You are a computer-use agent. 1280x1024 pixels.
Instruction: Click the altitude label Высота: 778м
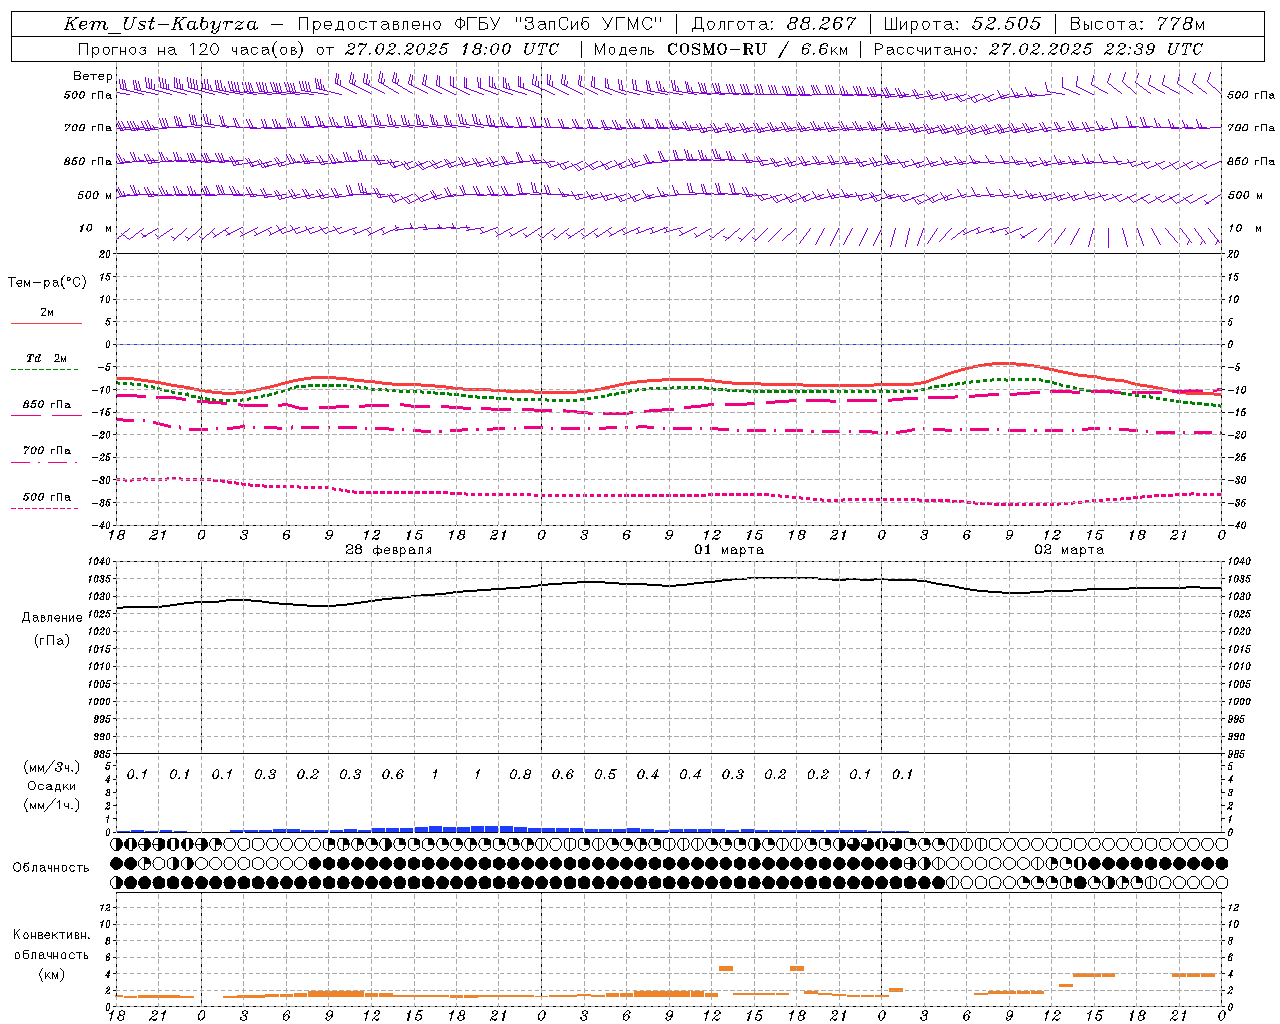point(1137,24)
